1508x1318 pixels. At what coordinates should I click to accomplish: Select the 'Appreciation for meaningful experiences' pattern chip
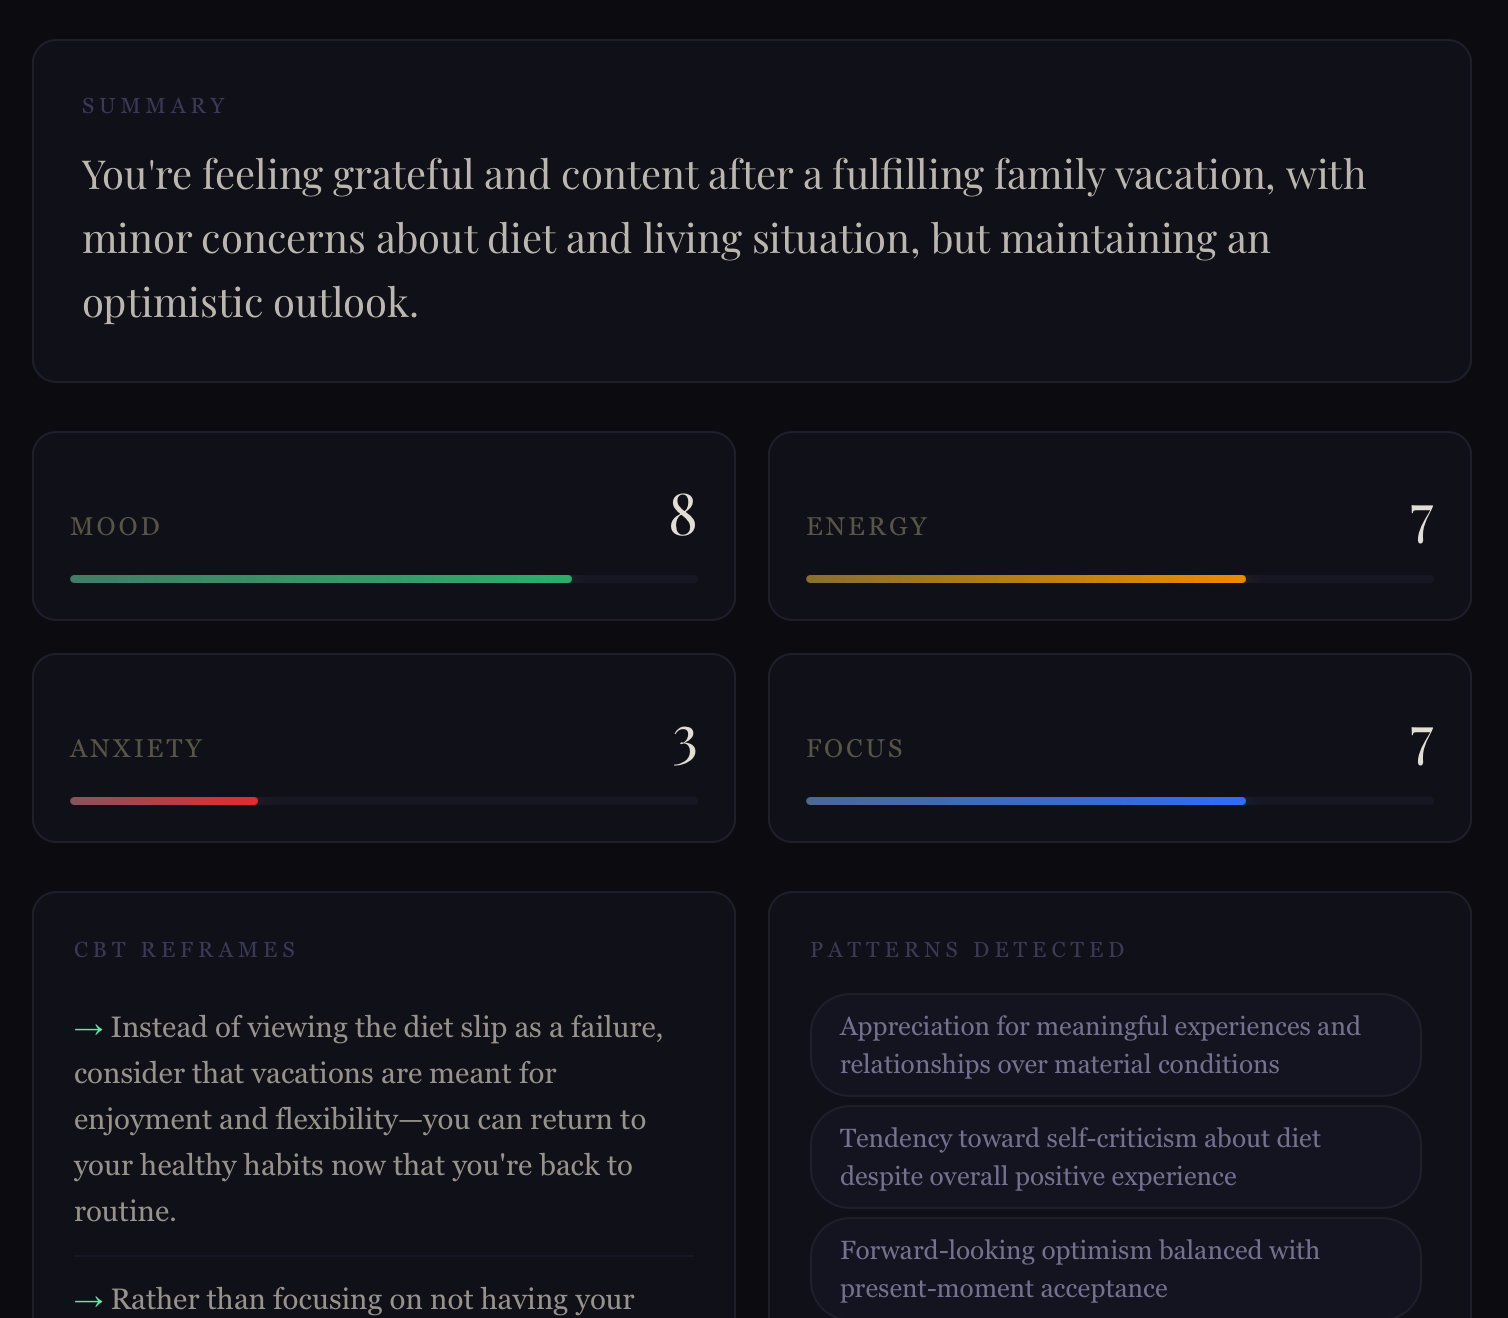tap(1115, 1045)
